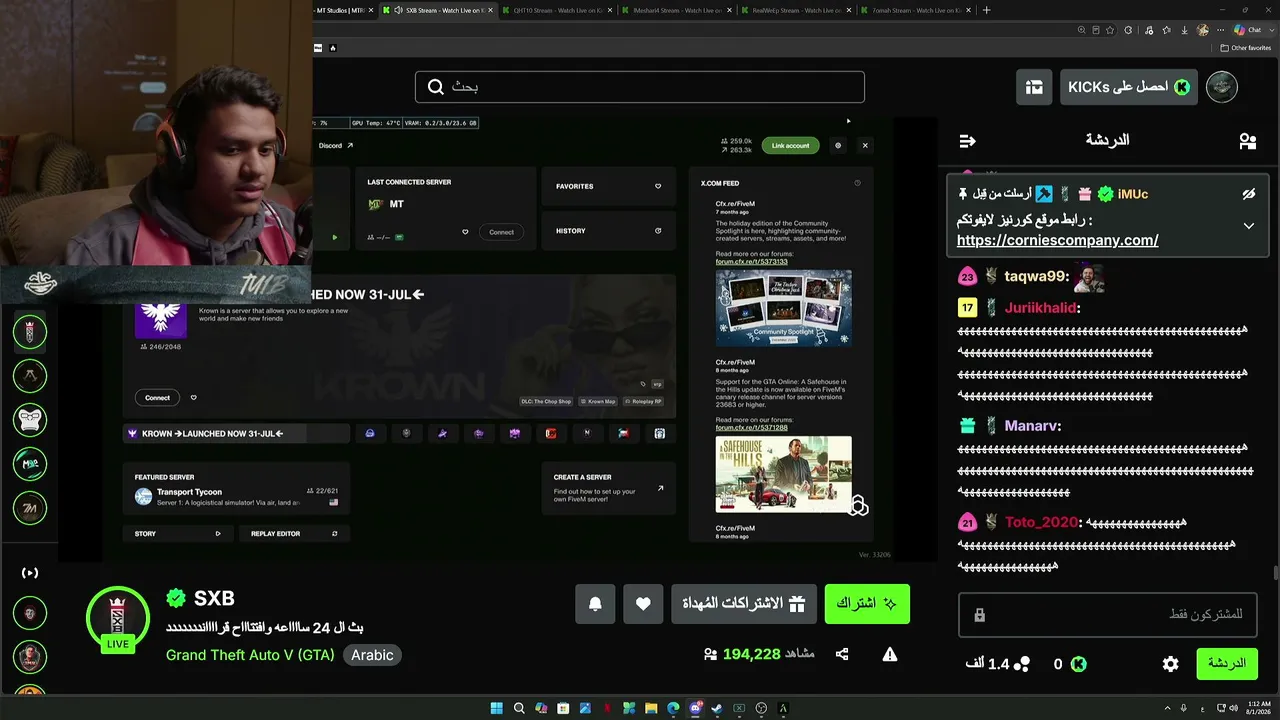This screenshot has width=1280, height=720.
Task: Click the Arabic language tag
Action: pos(372,655)
